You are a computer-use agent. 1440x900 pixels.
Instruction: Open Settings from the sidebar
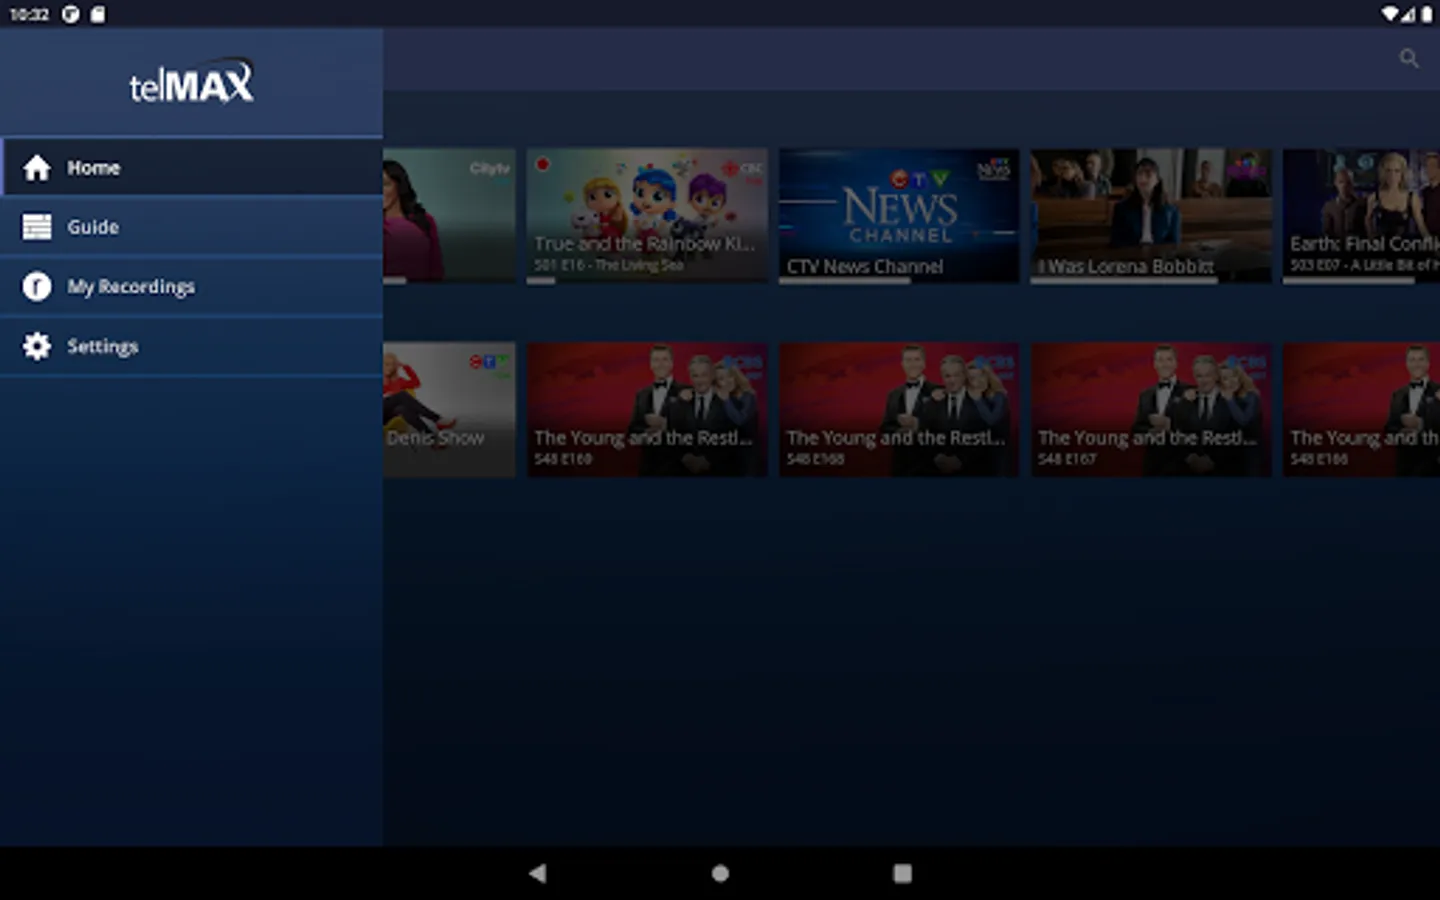[x=191, y=346]
